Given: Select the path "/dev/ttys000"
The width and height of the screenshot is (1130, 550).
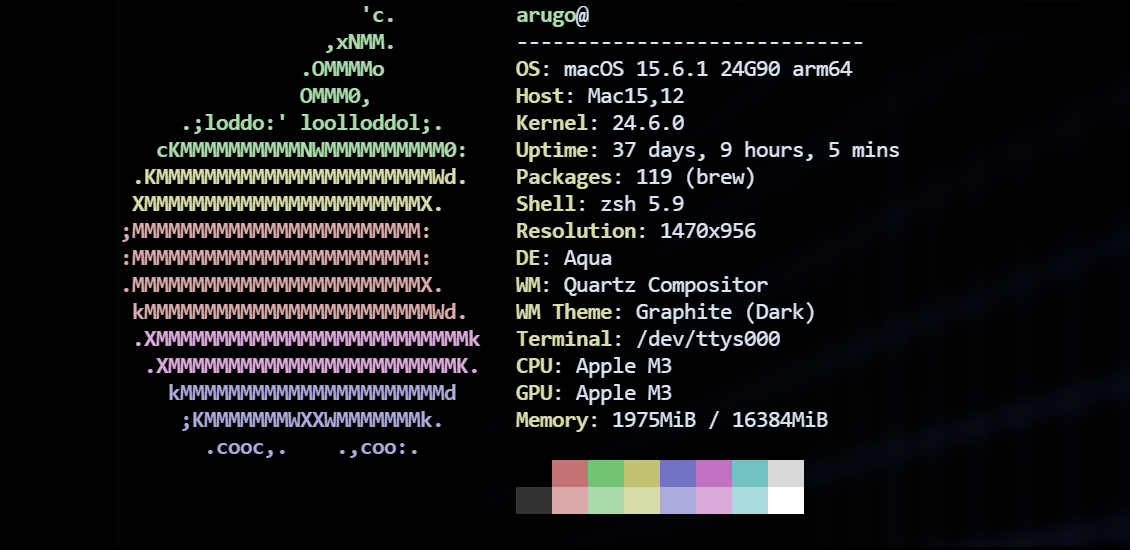Looking at the screenshot, I should [708, 340].
